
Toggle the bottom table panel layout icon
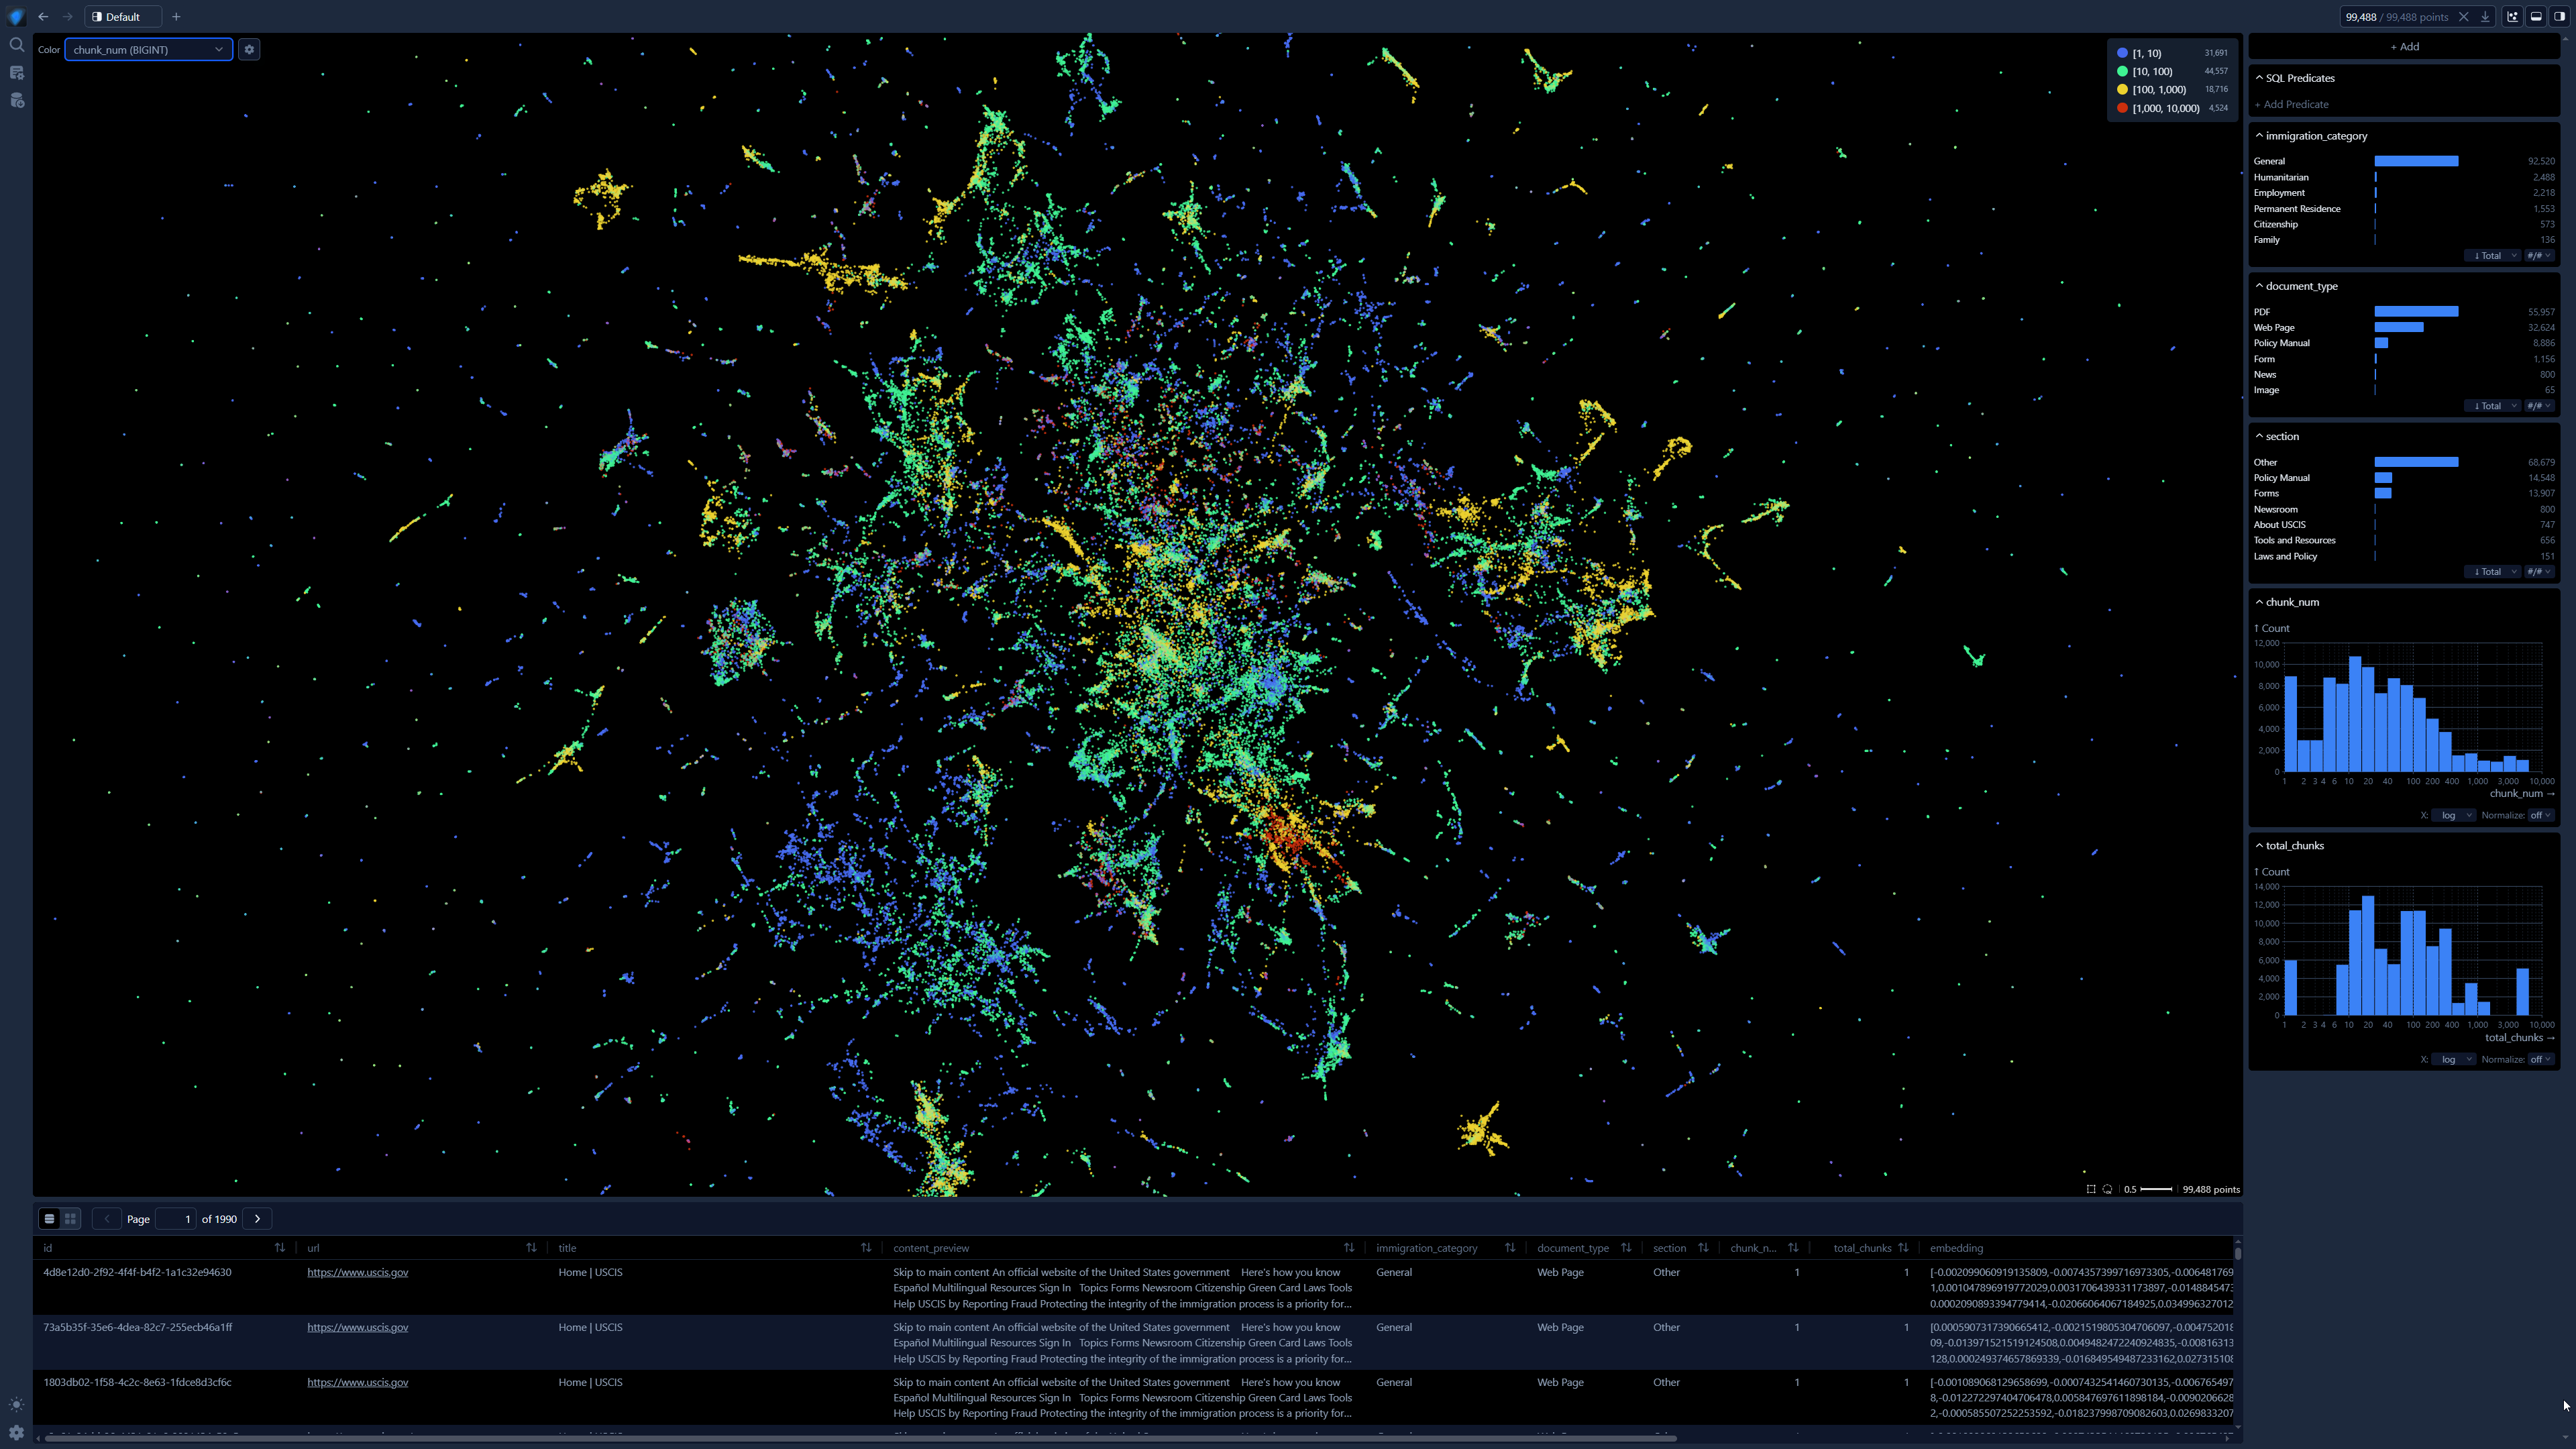pos(2536,17)
